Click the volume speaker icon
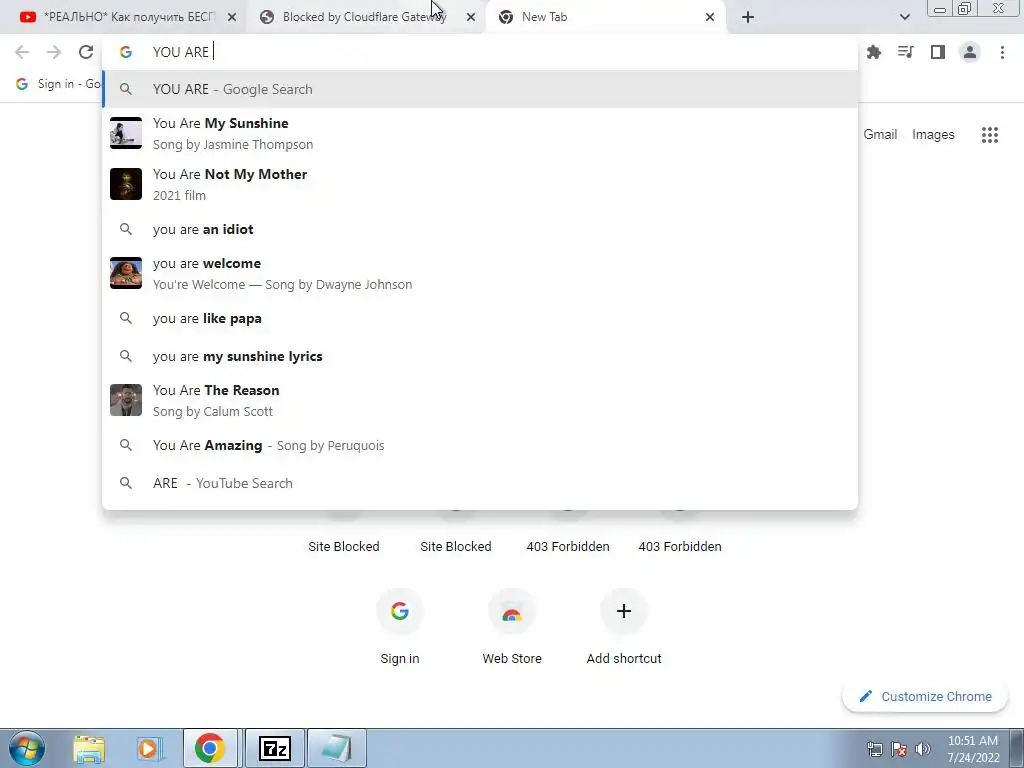The image size is (1024, 768). click(923, 749)
